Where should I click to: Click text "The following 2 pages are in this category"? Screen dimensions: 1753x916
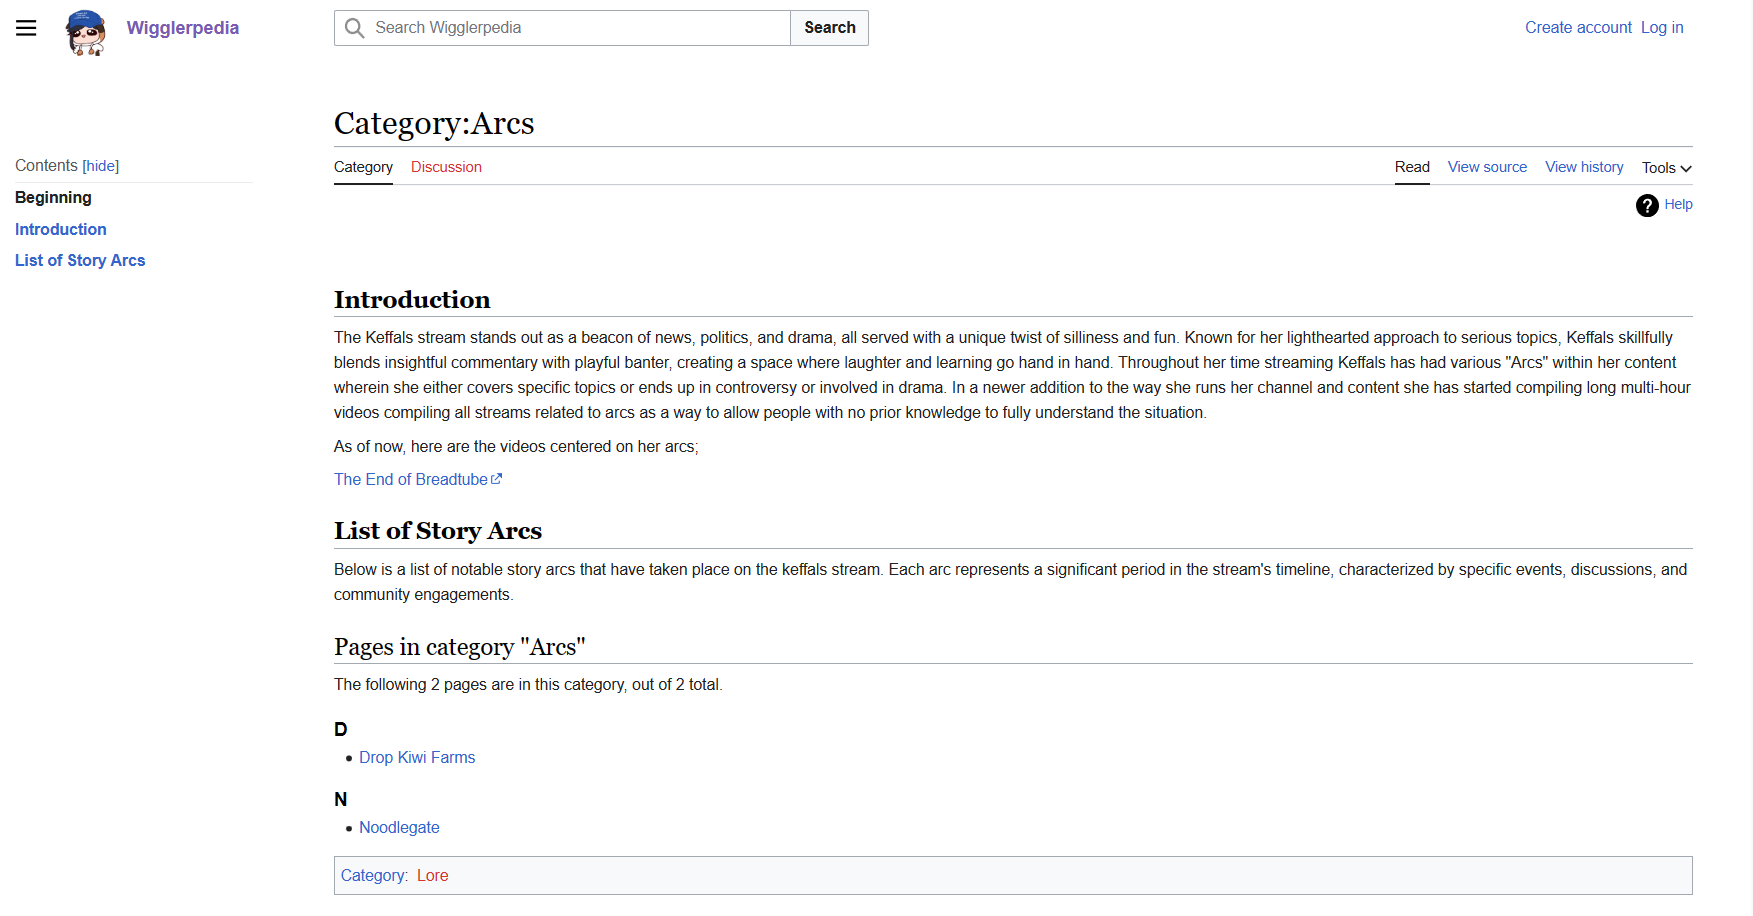pyautogui.click(x=479, y=685)
